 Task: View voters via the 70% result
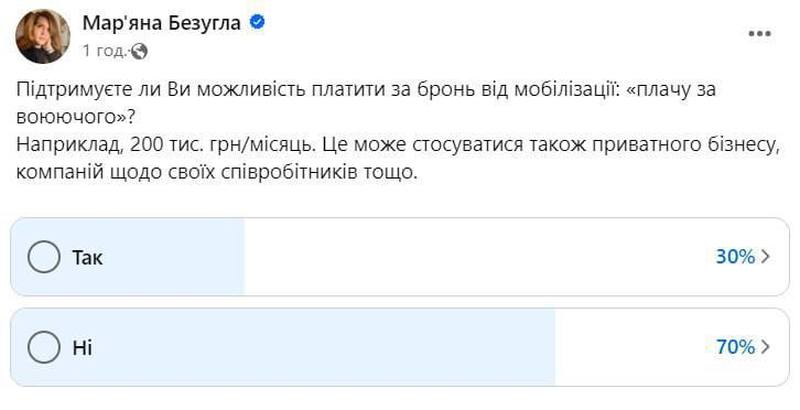[x=735, y=347]
